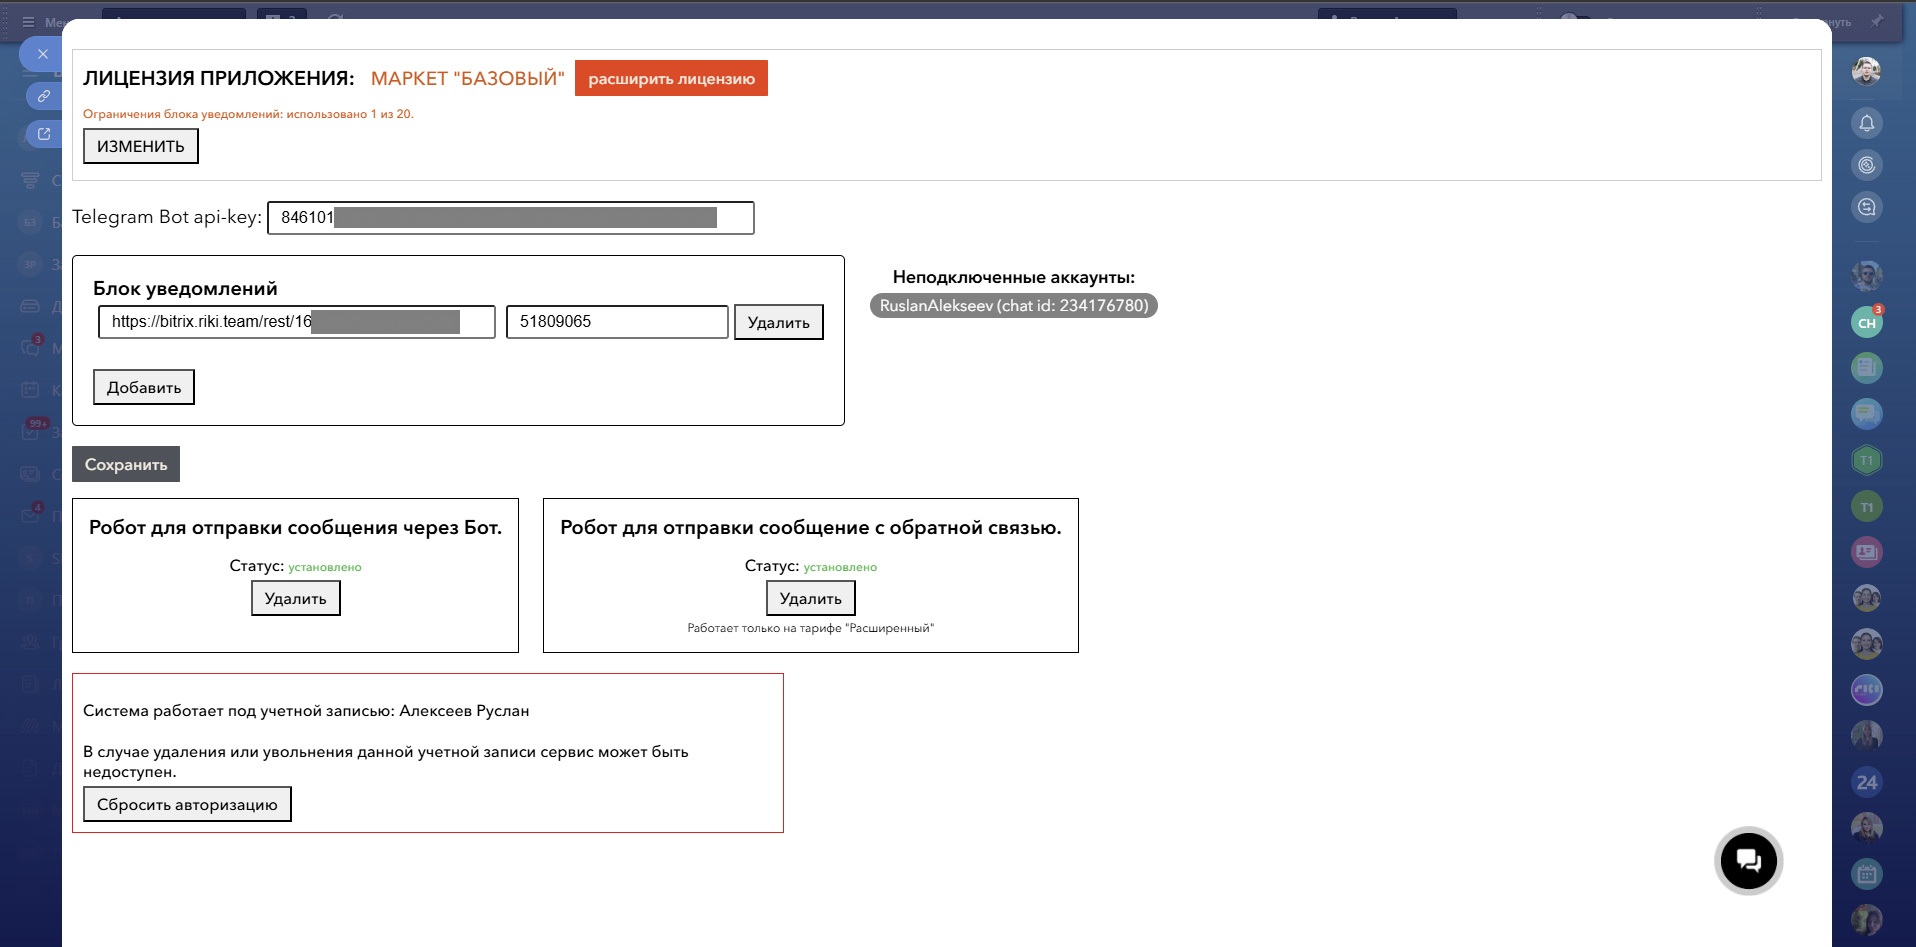Click the license name 'МАРКЕТ "БАЗОВЫЙ"'
The height and width of the screenshot is (947, 1916).
[467, 78]
